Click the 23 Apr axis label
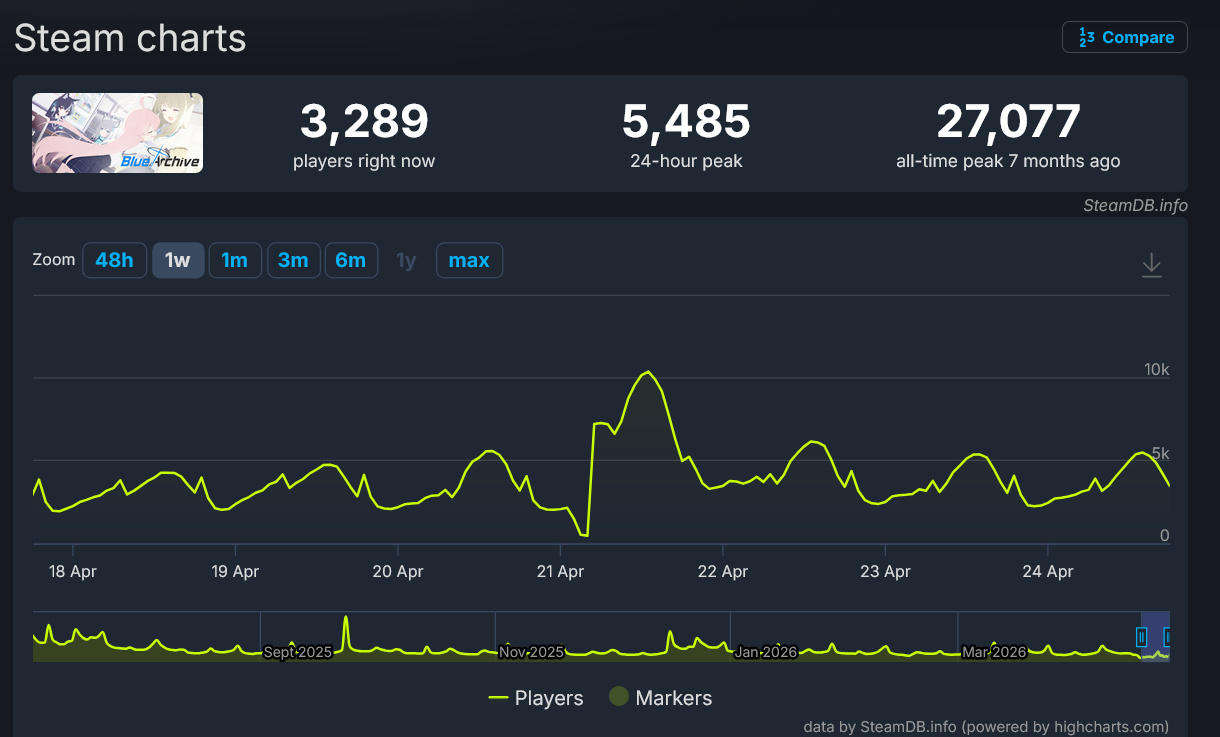The height and width of the screenshot is (737, 1220). pos(885,572)
